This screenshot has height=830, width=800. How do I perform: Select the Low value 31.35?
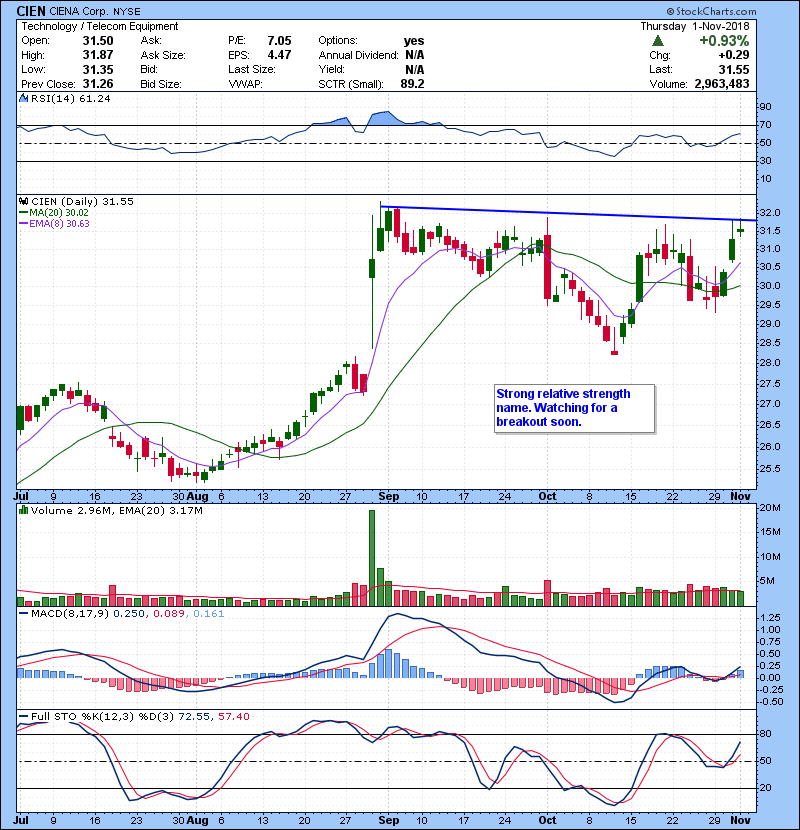tap(98, 69)
